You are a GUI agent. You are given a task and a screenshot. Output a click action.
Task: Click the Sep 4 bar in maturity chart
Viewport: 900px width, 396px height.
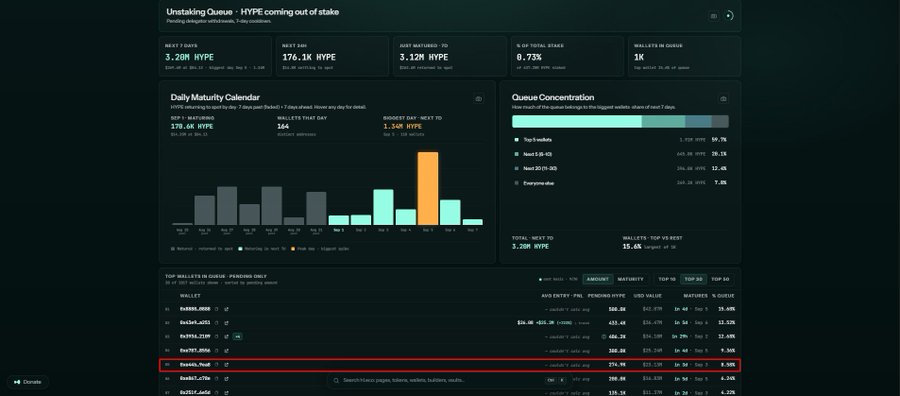tap(406, 217)
